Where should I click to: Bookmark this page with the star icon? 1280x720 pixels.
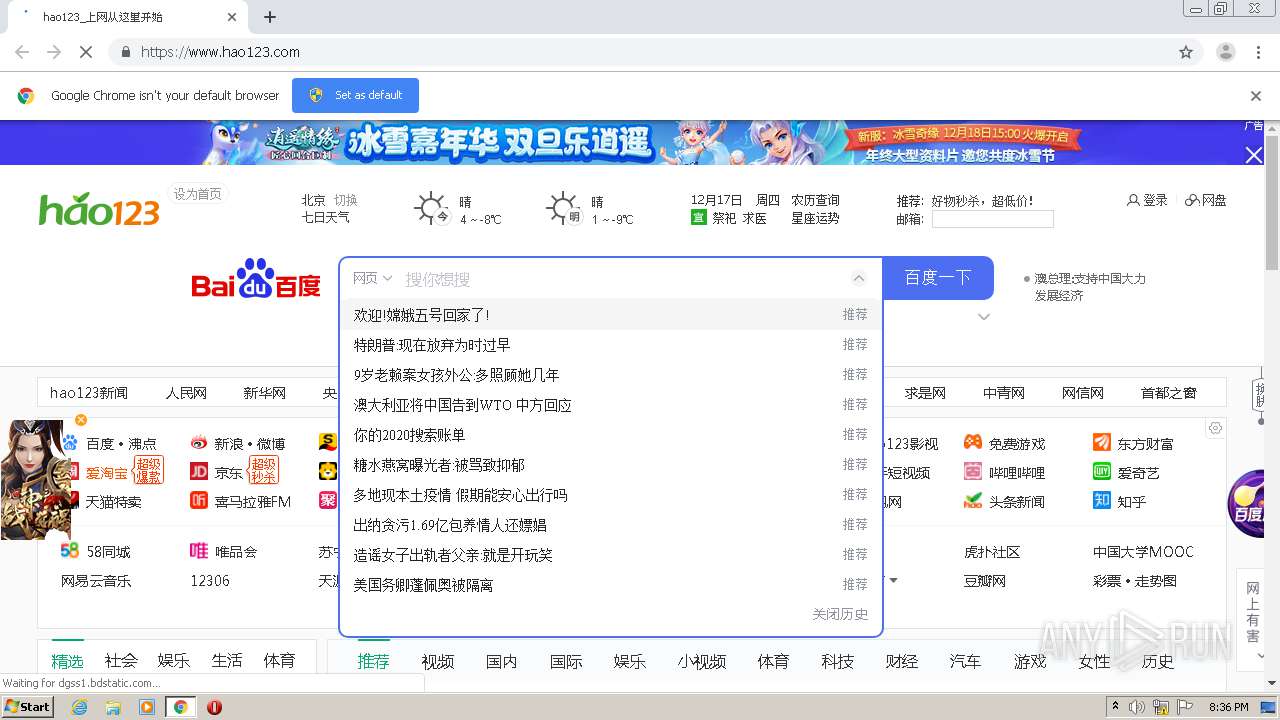tap(1186, 52)
